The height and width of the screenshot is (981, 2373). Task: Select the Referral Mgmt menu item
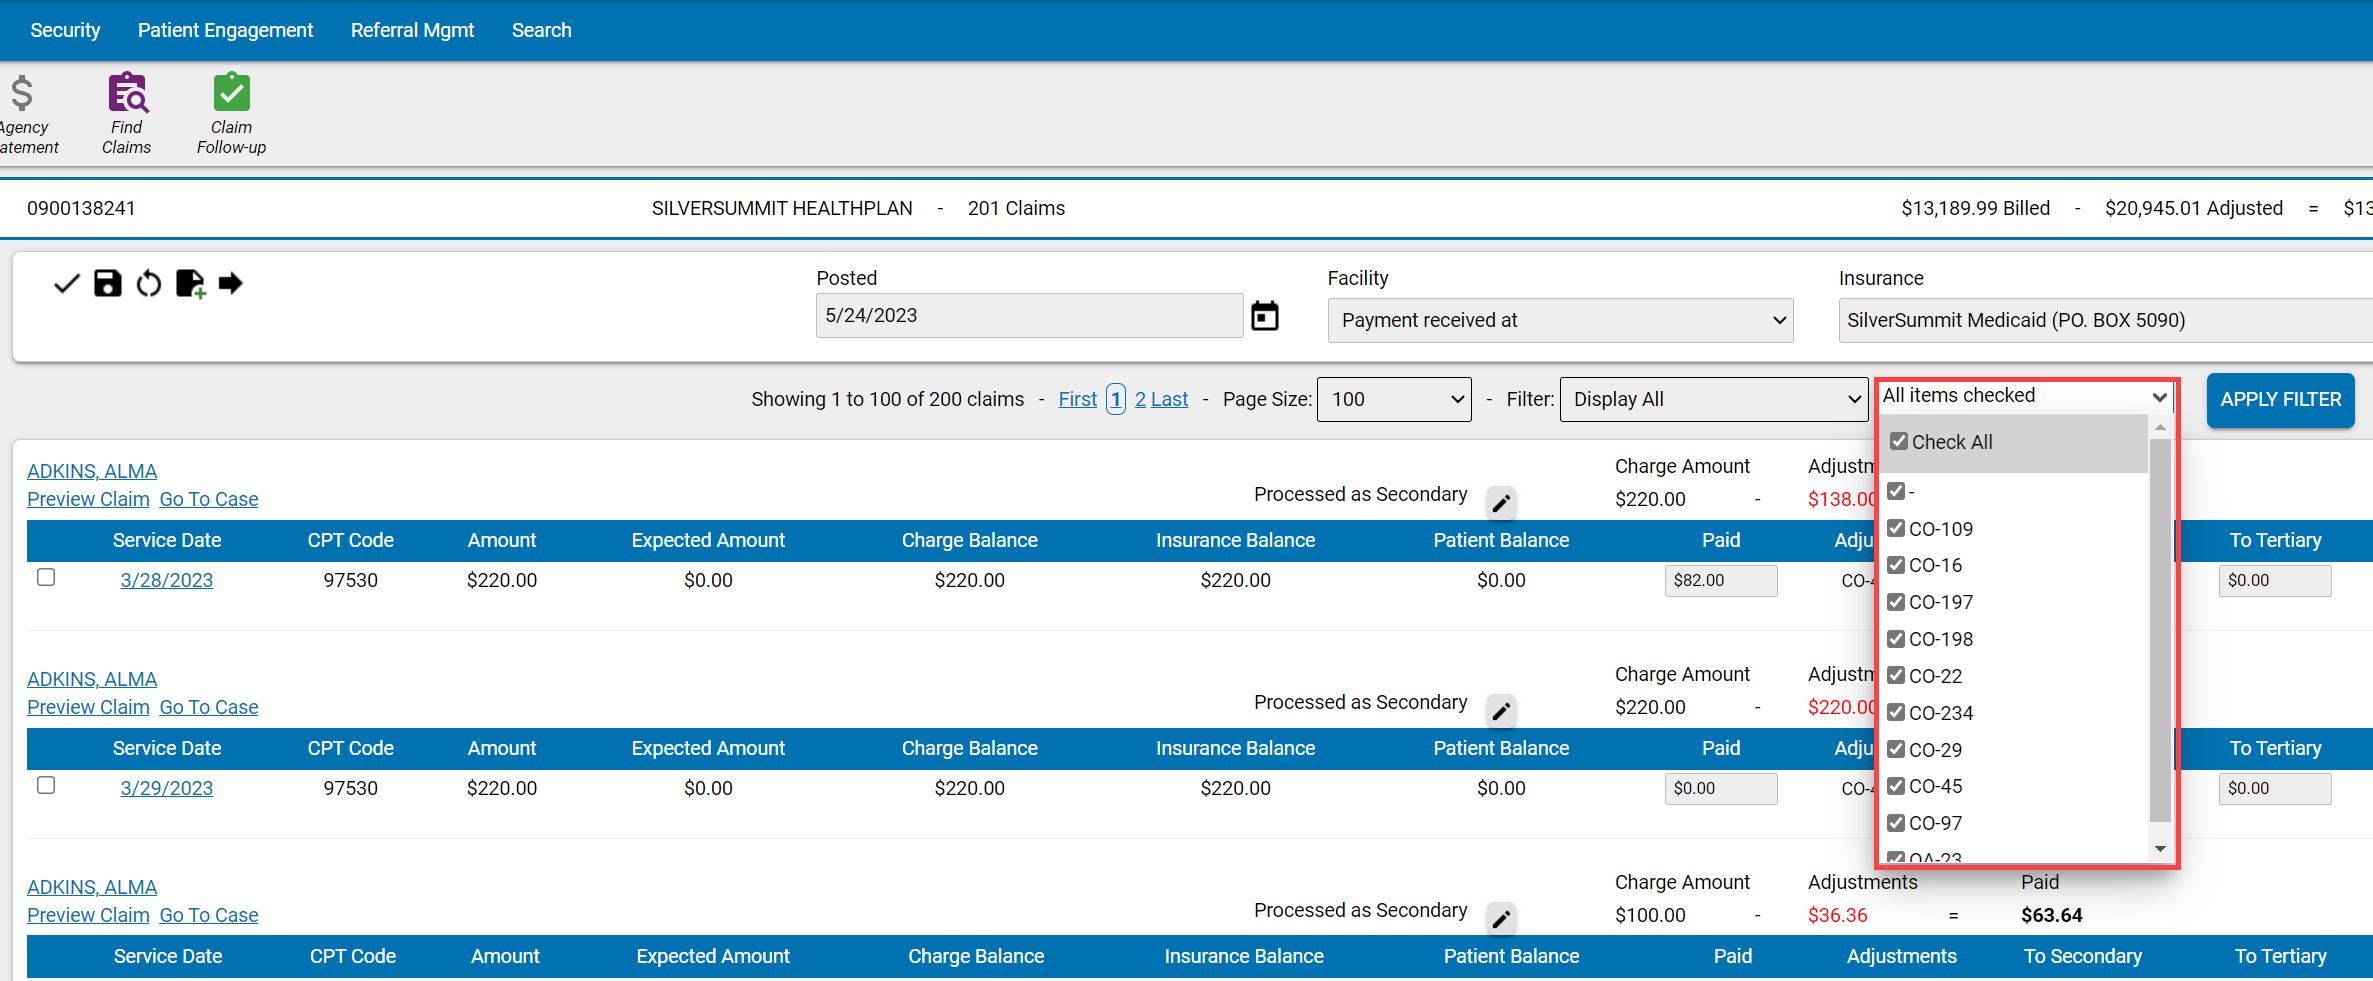[x=412, y=30]
